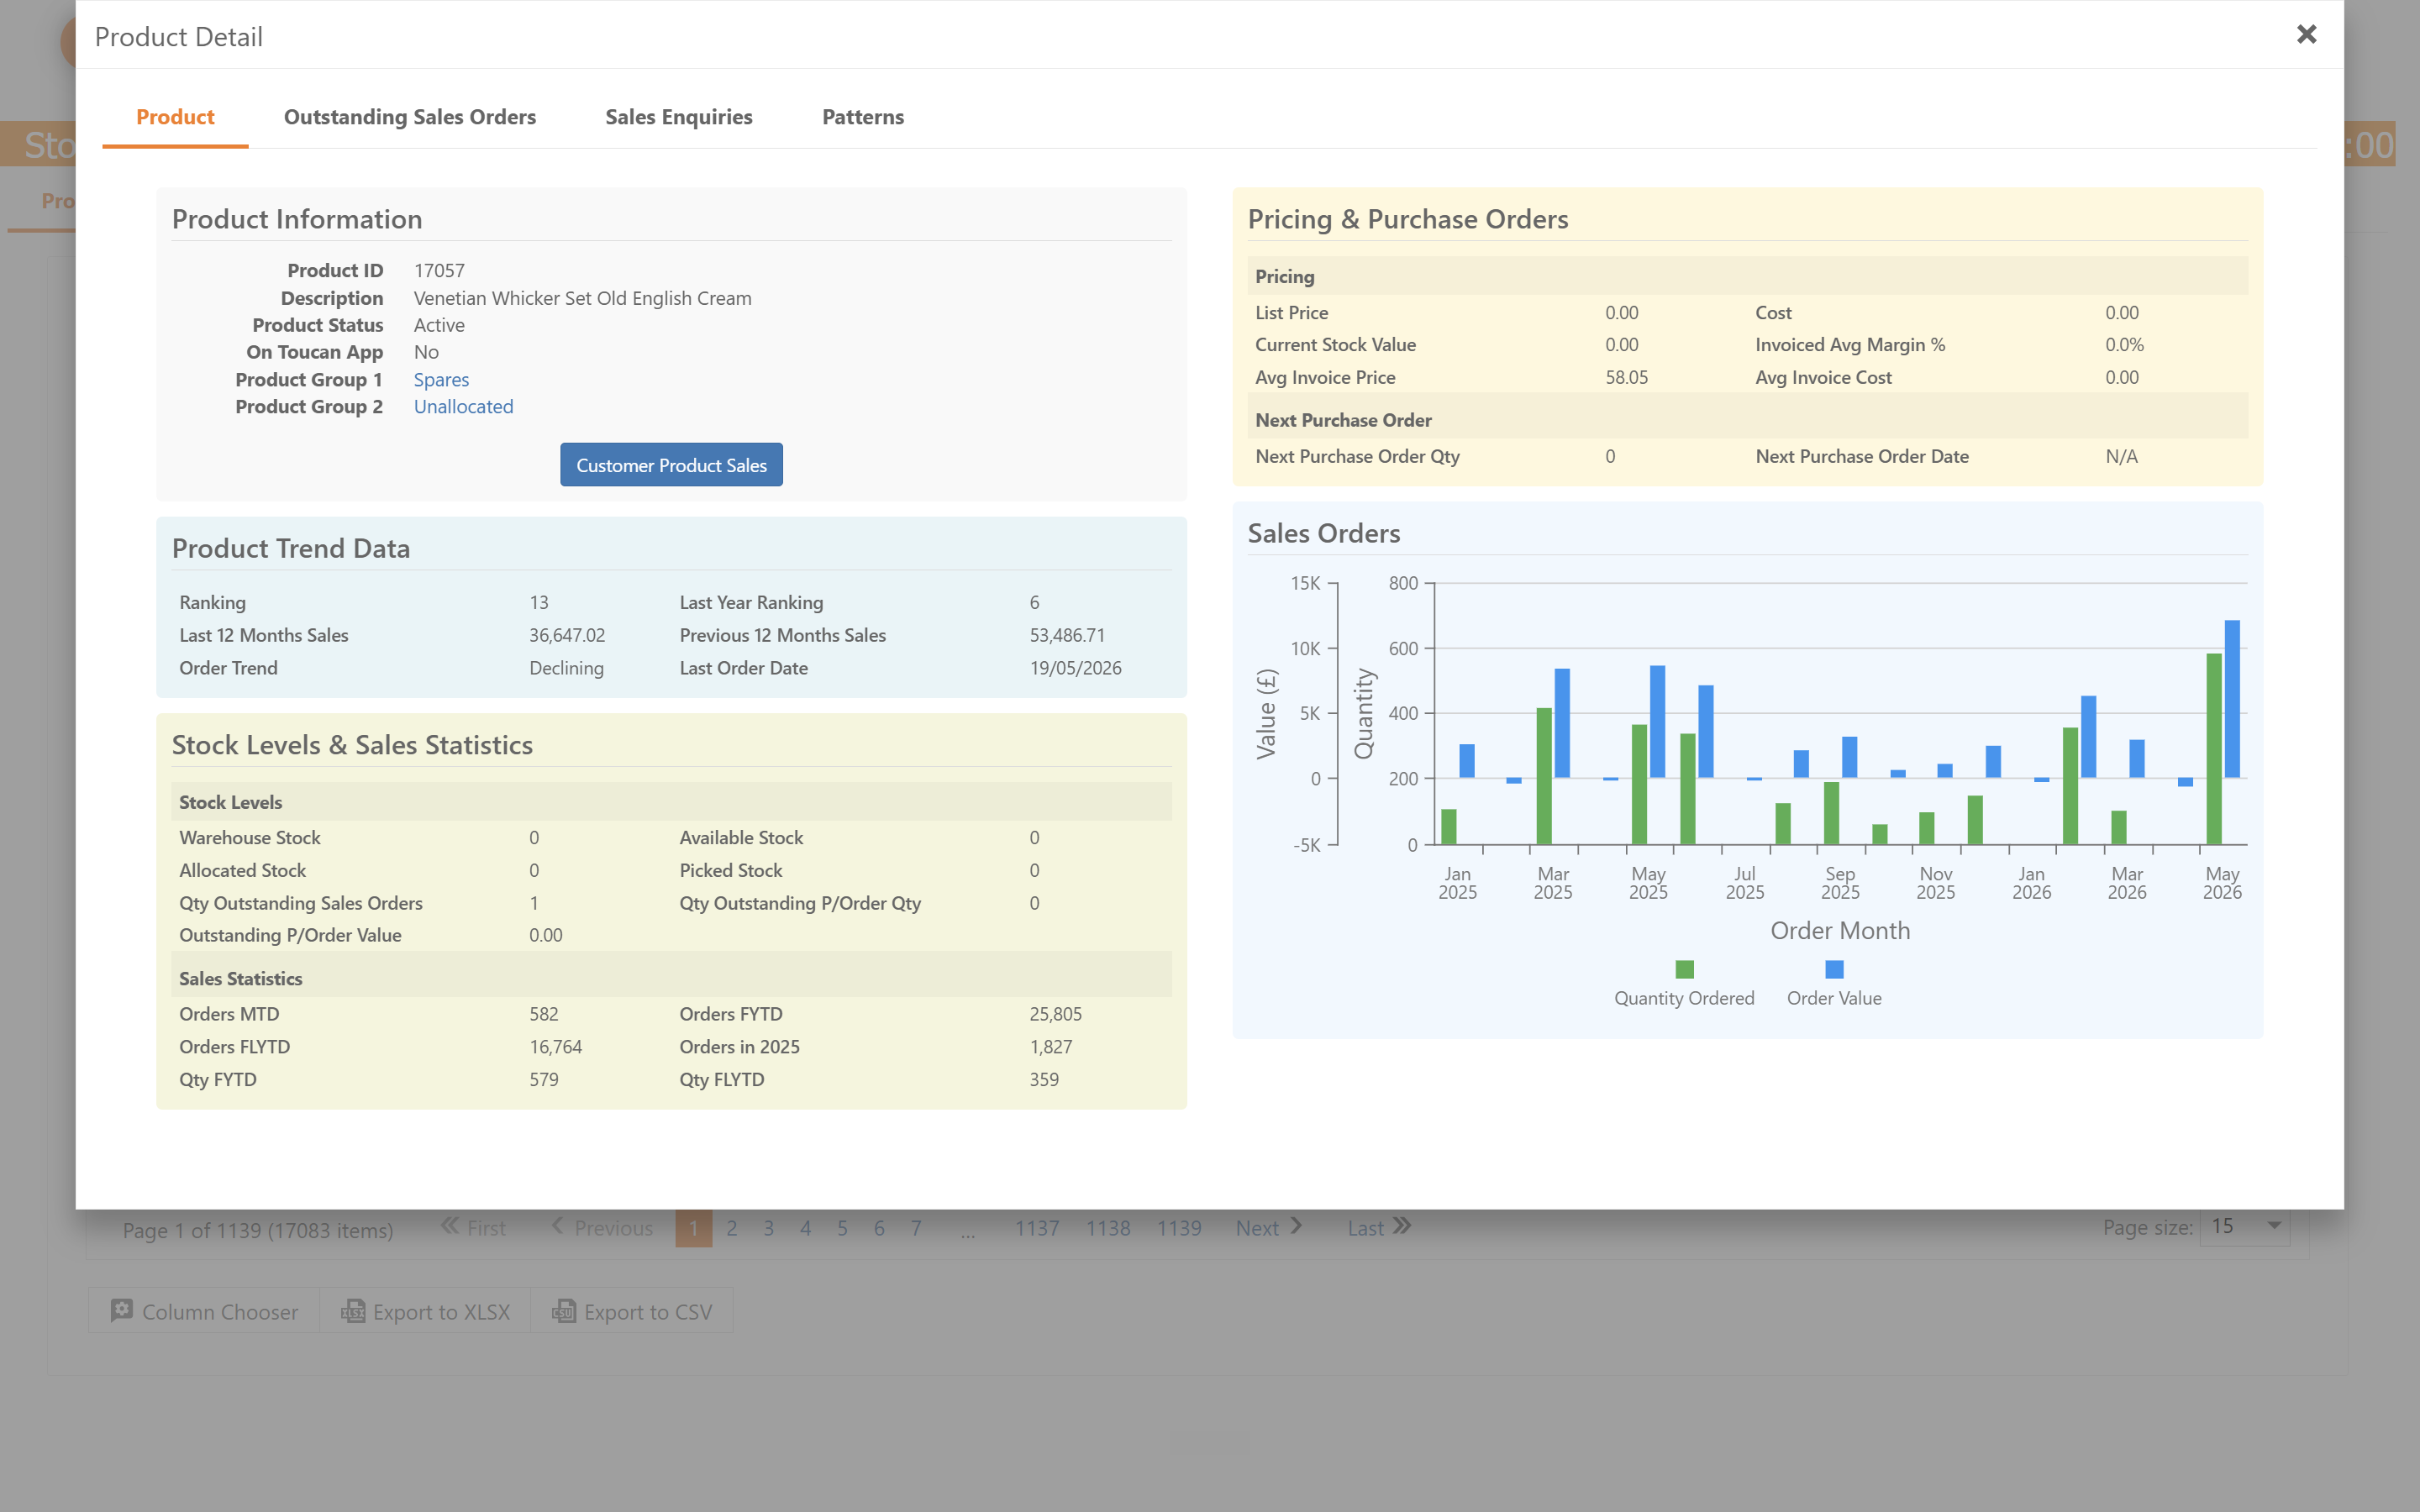
Task: Click Orders in 2025 value 1,827
Action: pos(1050,1047)
